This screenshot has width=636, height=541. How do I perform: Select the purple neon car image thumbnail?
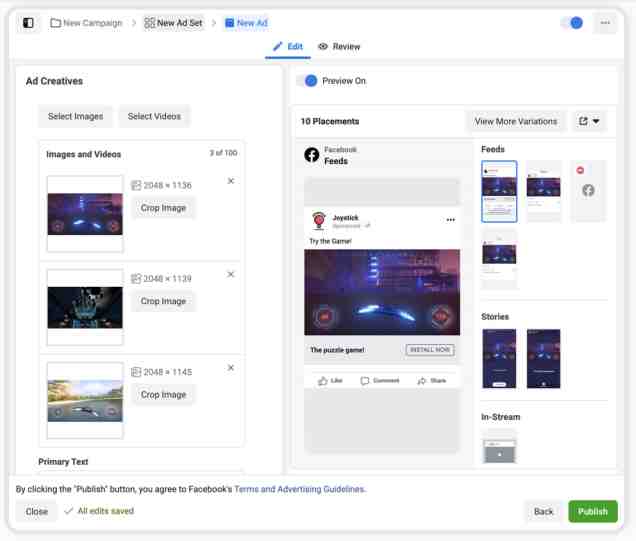coord(85,214)
